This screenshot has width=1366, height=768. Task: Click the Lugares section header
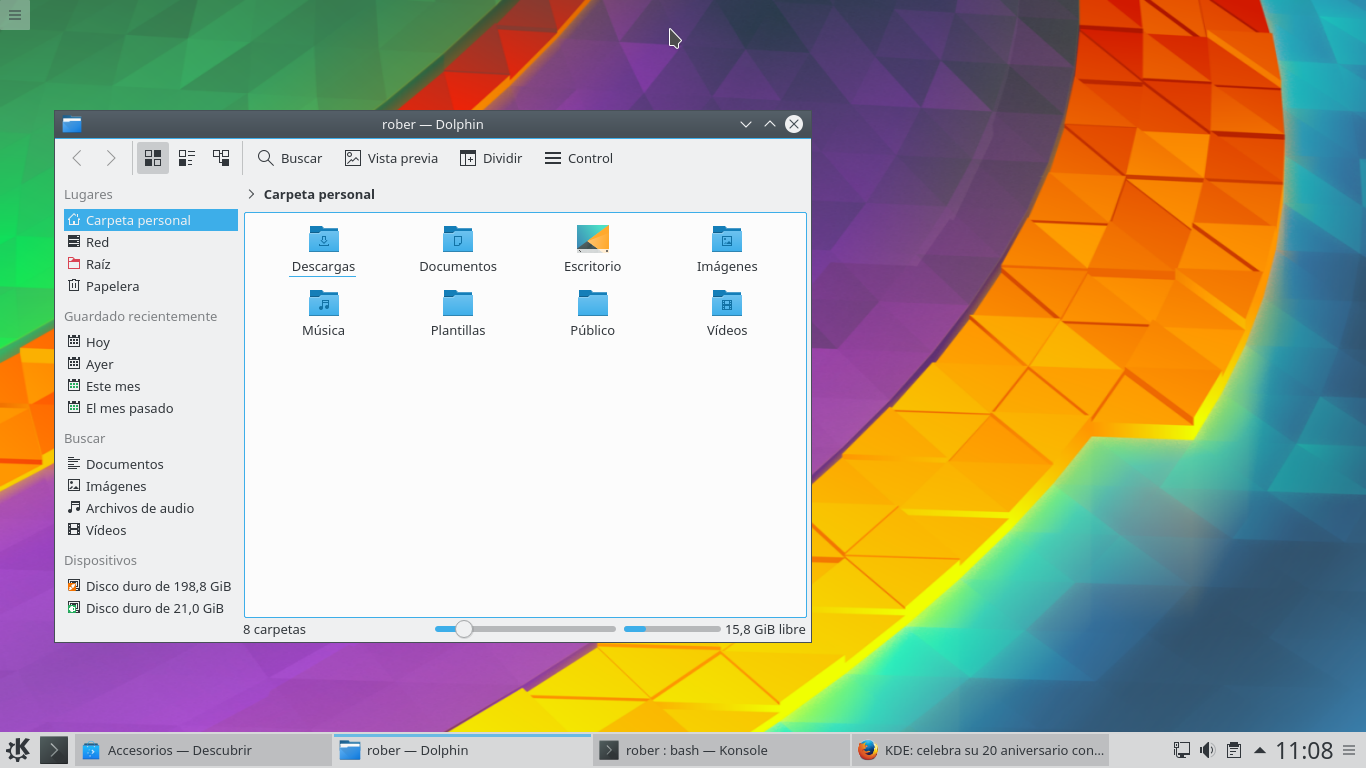click(88, 194)
